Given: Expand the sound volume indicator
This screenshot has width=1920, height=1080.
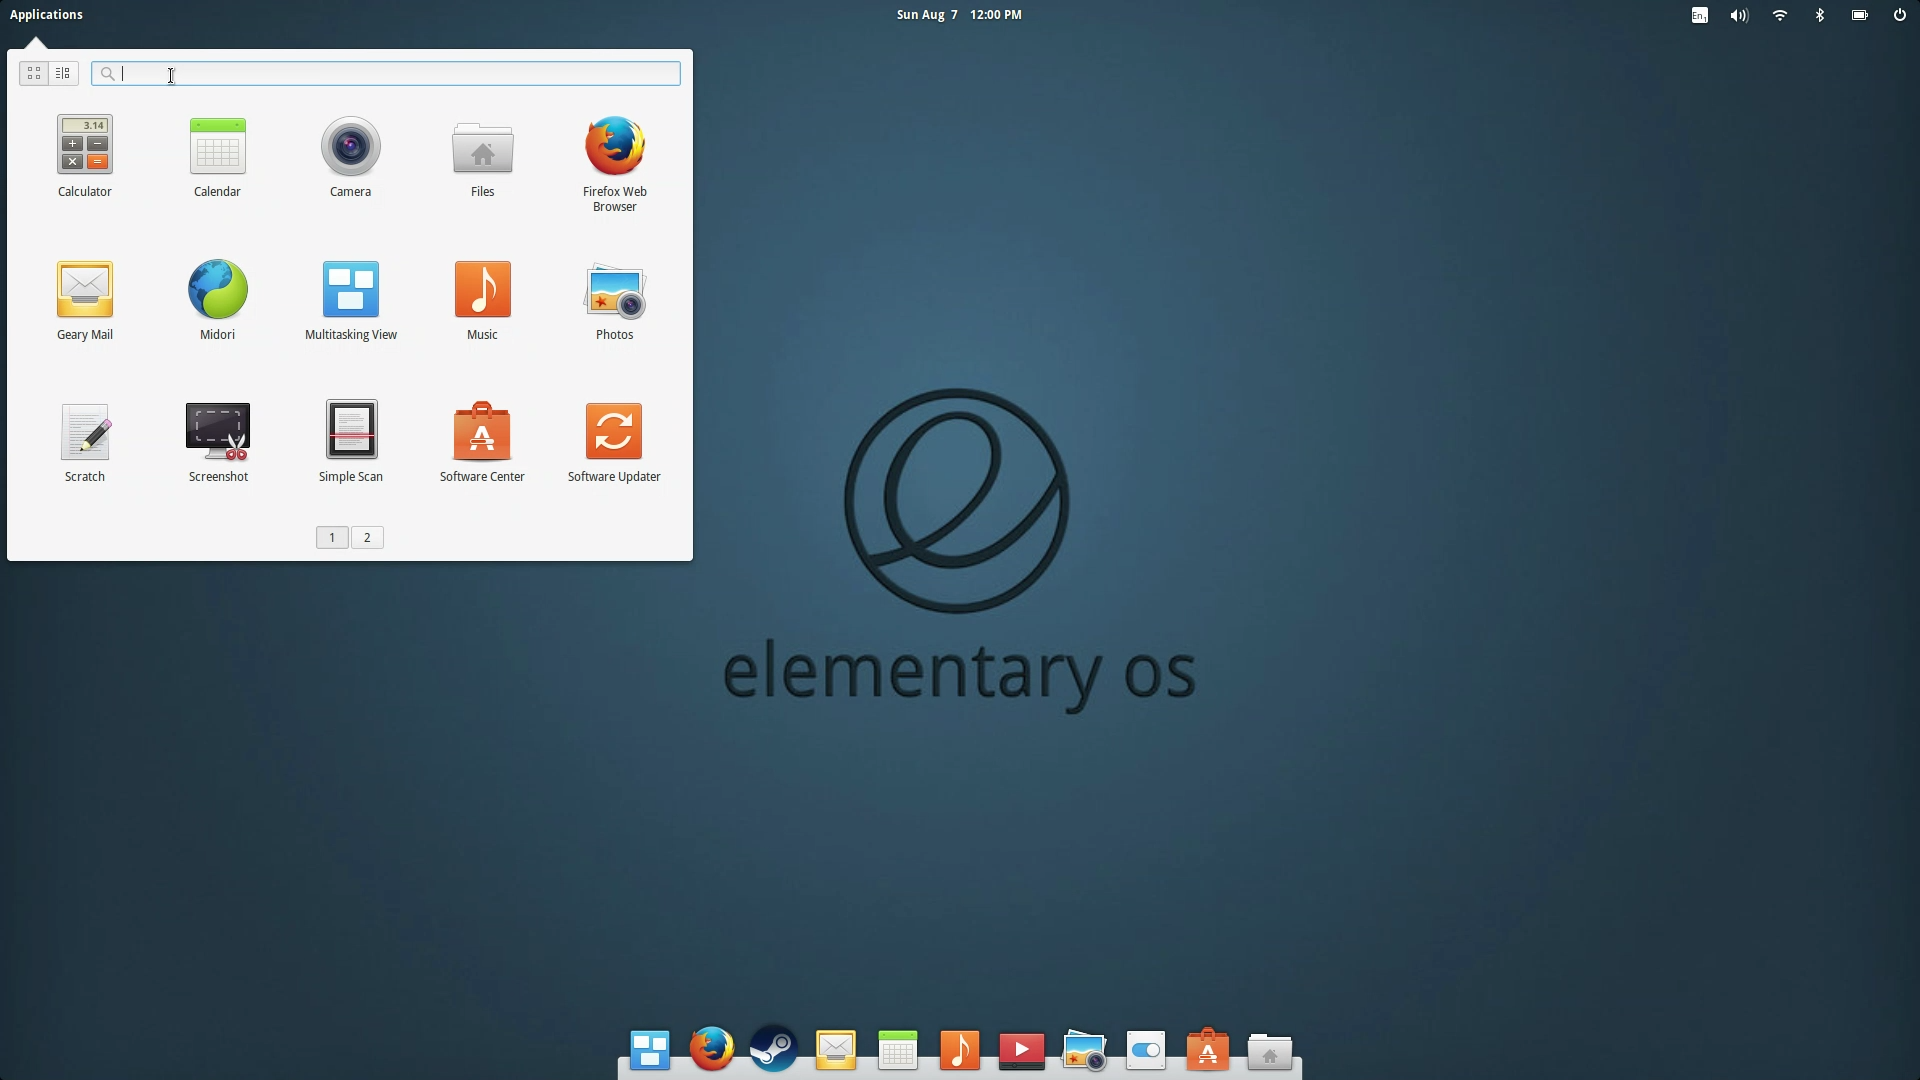Looking at the screenshot, I should pyautogui.click(x=1739, y=15).
